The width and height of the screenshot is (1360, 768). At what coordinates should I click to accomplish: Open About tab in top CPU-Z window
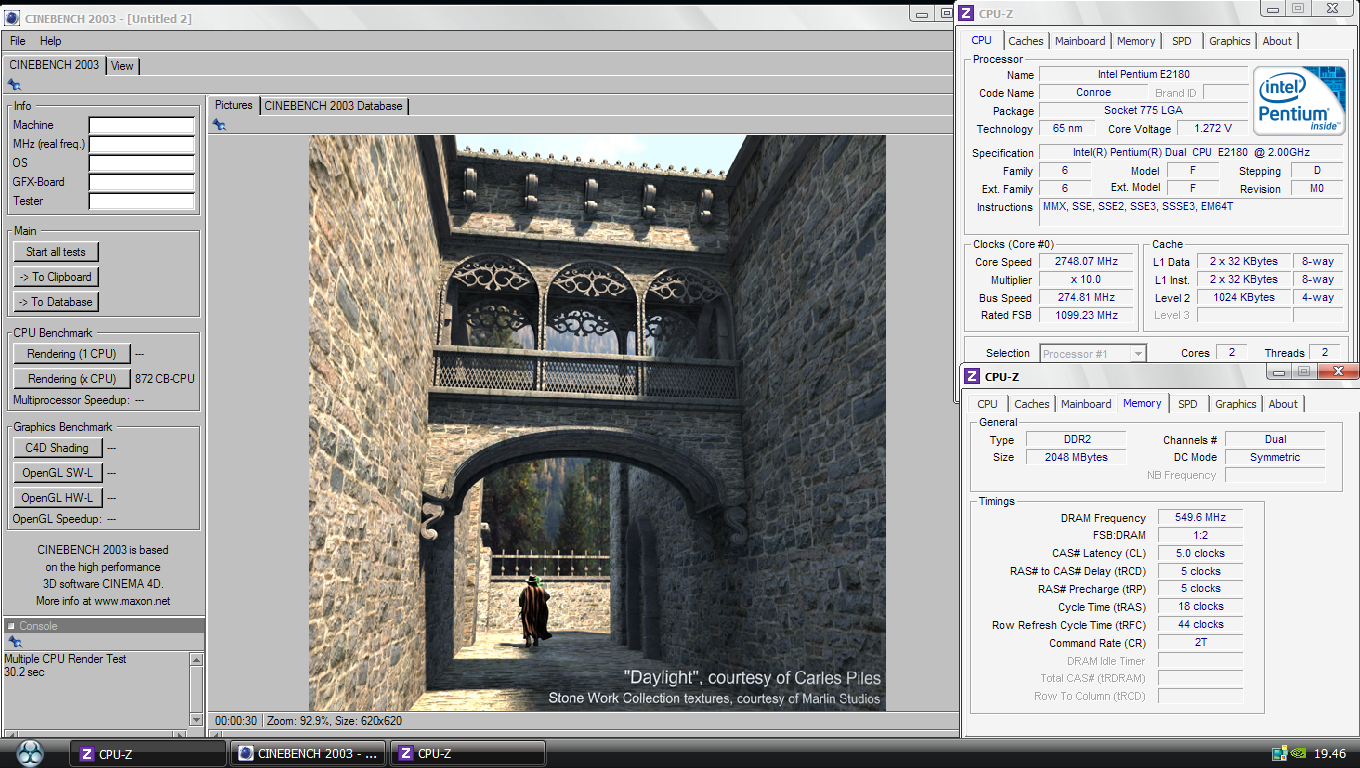click(x=1277, y=41)
